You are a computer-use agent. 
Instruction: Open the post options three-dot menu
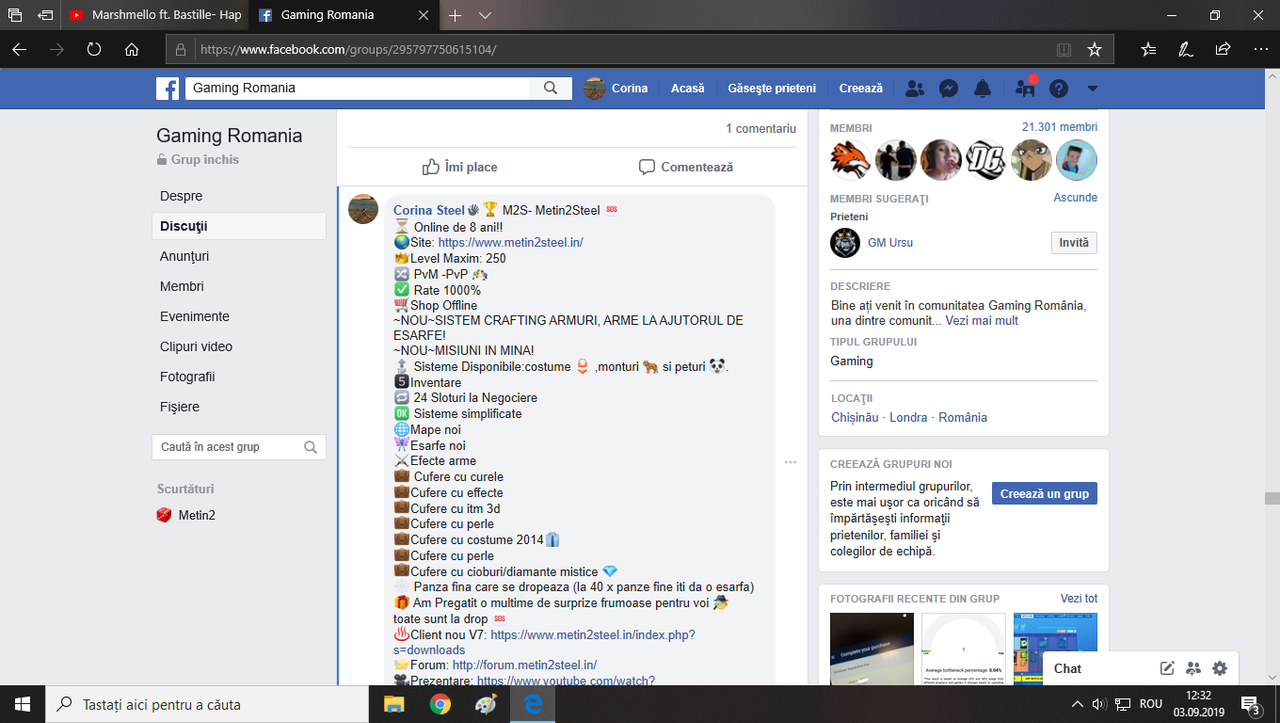[790, 462]
